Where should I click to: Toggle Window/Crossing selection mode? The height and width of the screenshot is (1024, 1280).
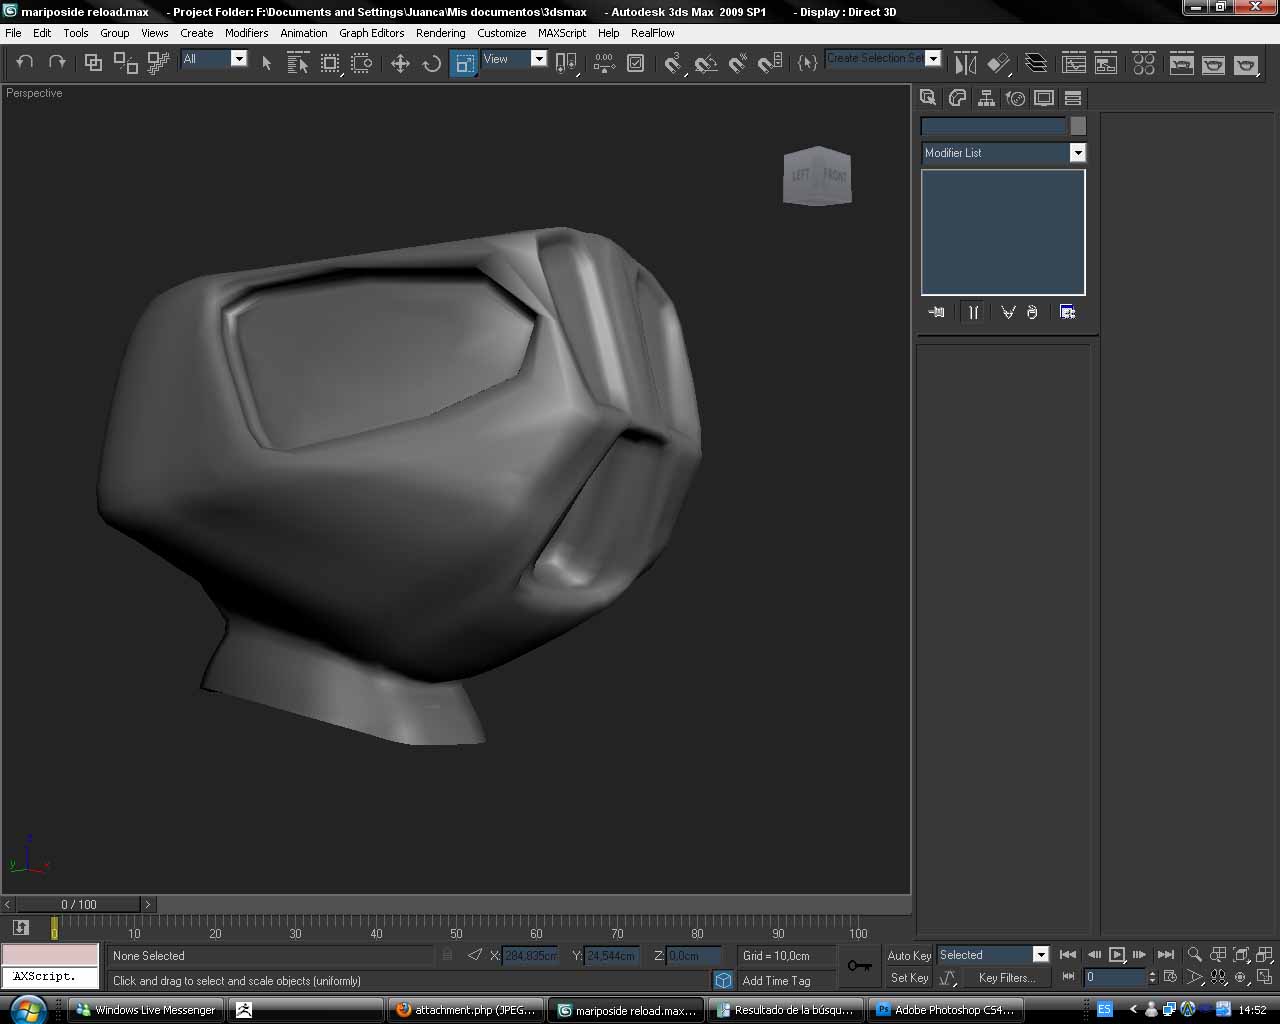[362, 62]
